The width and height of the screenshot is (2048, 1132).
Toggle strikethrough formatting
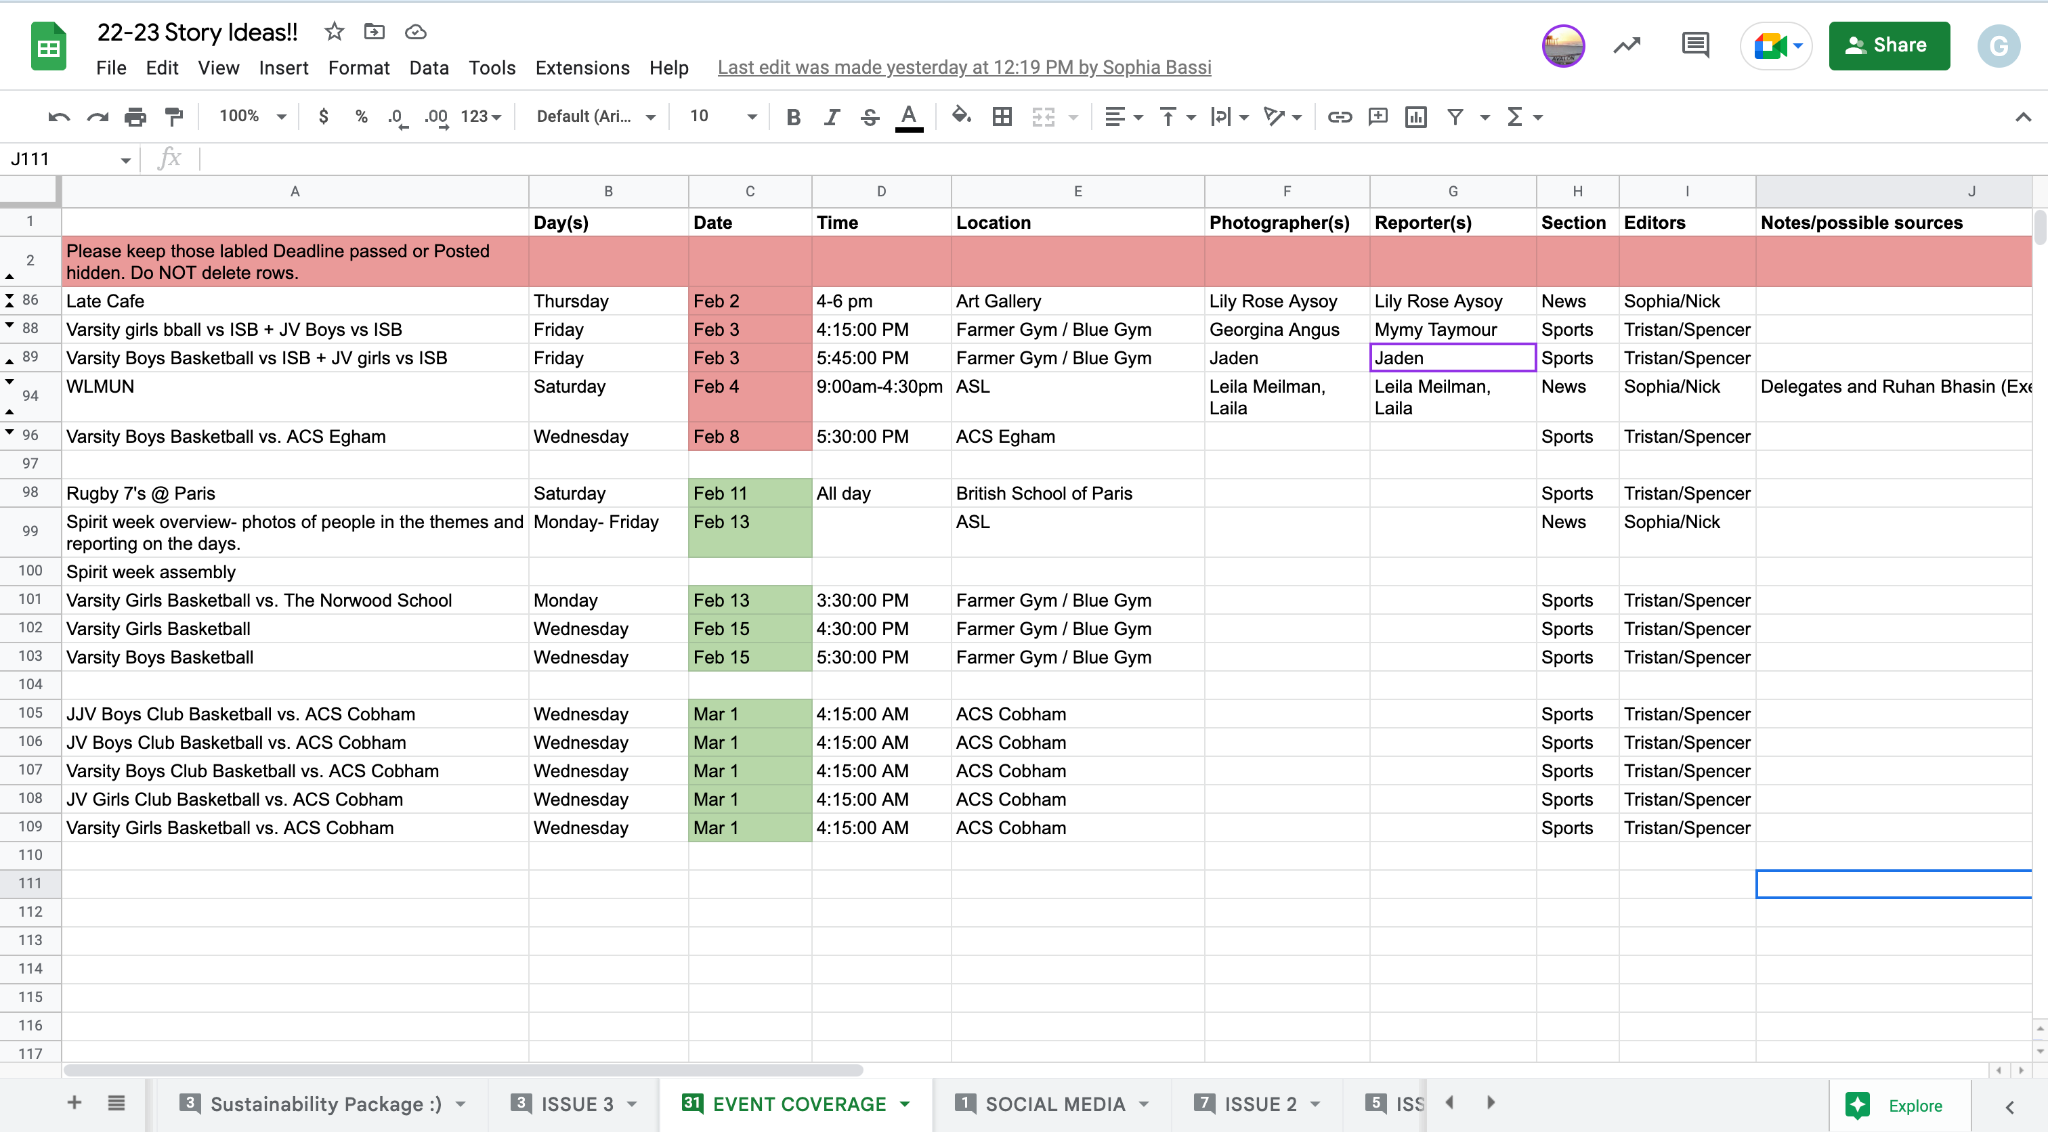pos(870,117)
